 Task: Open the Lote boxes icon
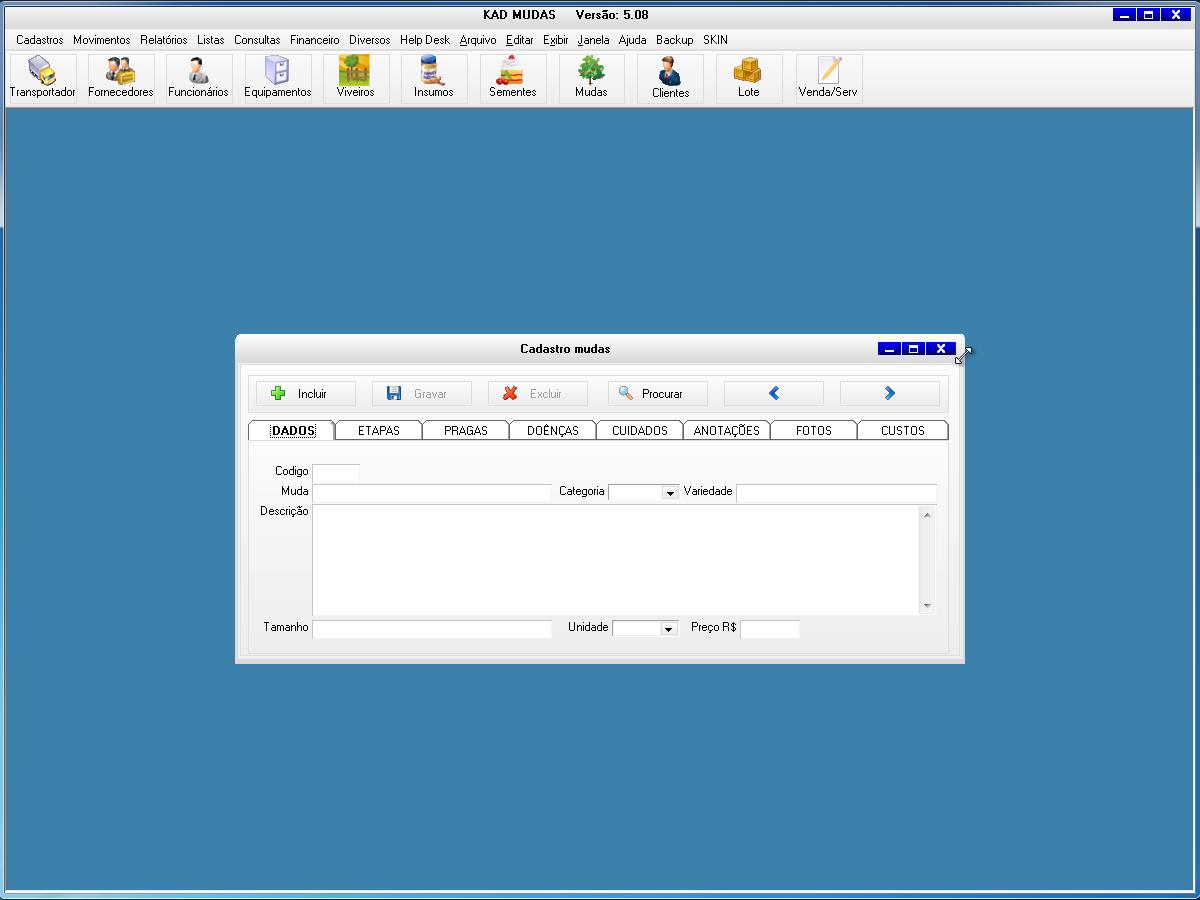(749, 78)
